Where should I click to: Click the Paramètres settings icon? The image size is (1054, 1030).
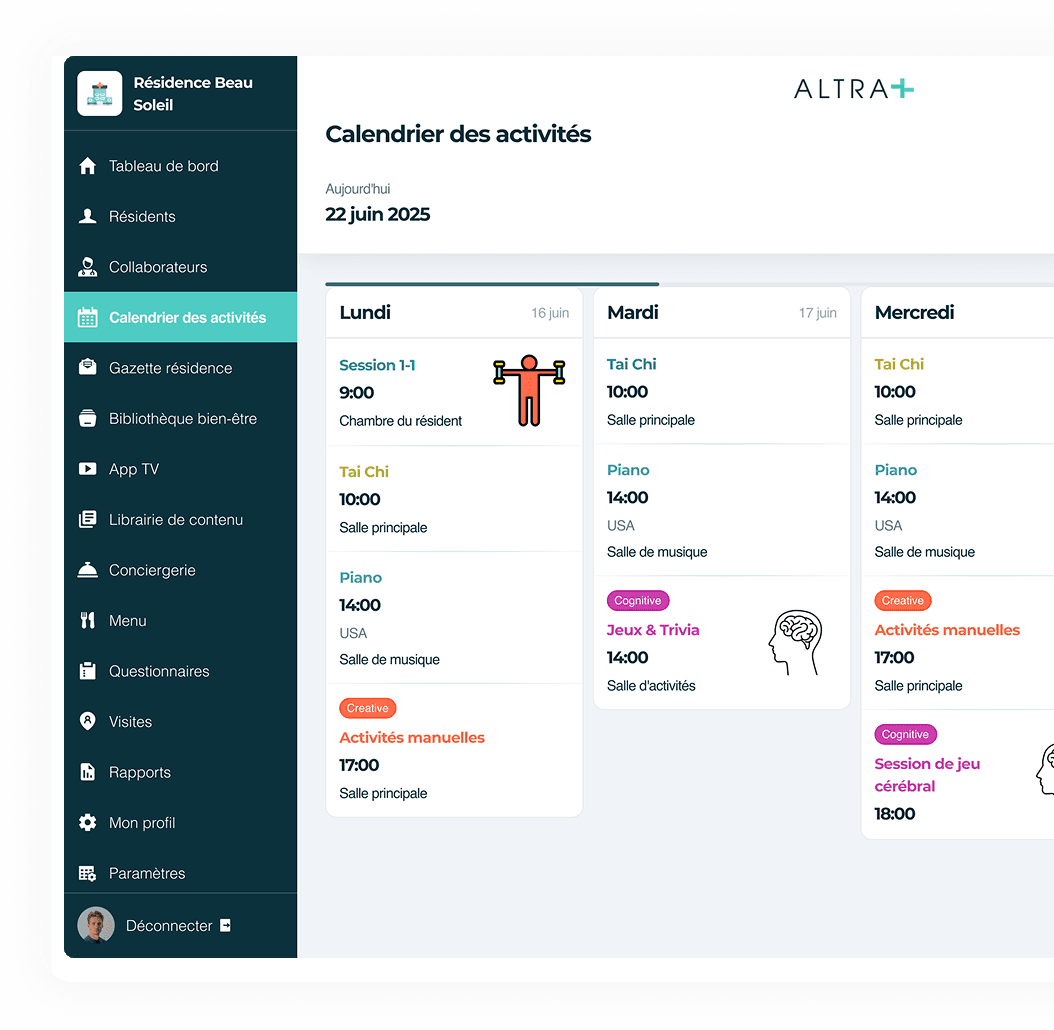tap(88, 873)
